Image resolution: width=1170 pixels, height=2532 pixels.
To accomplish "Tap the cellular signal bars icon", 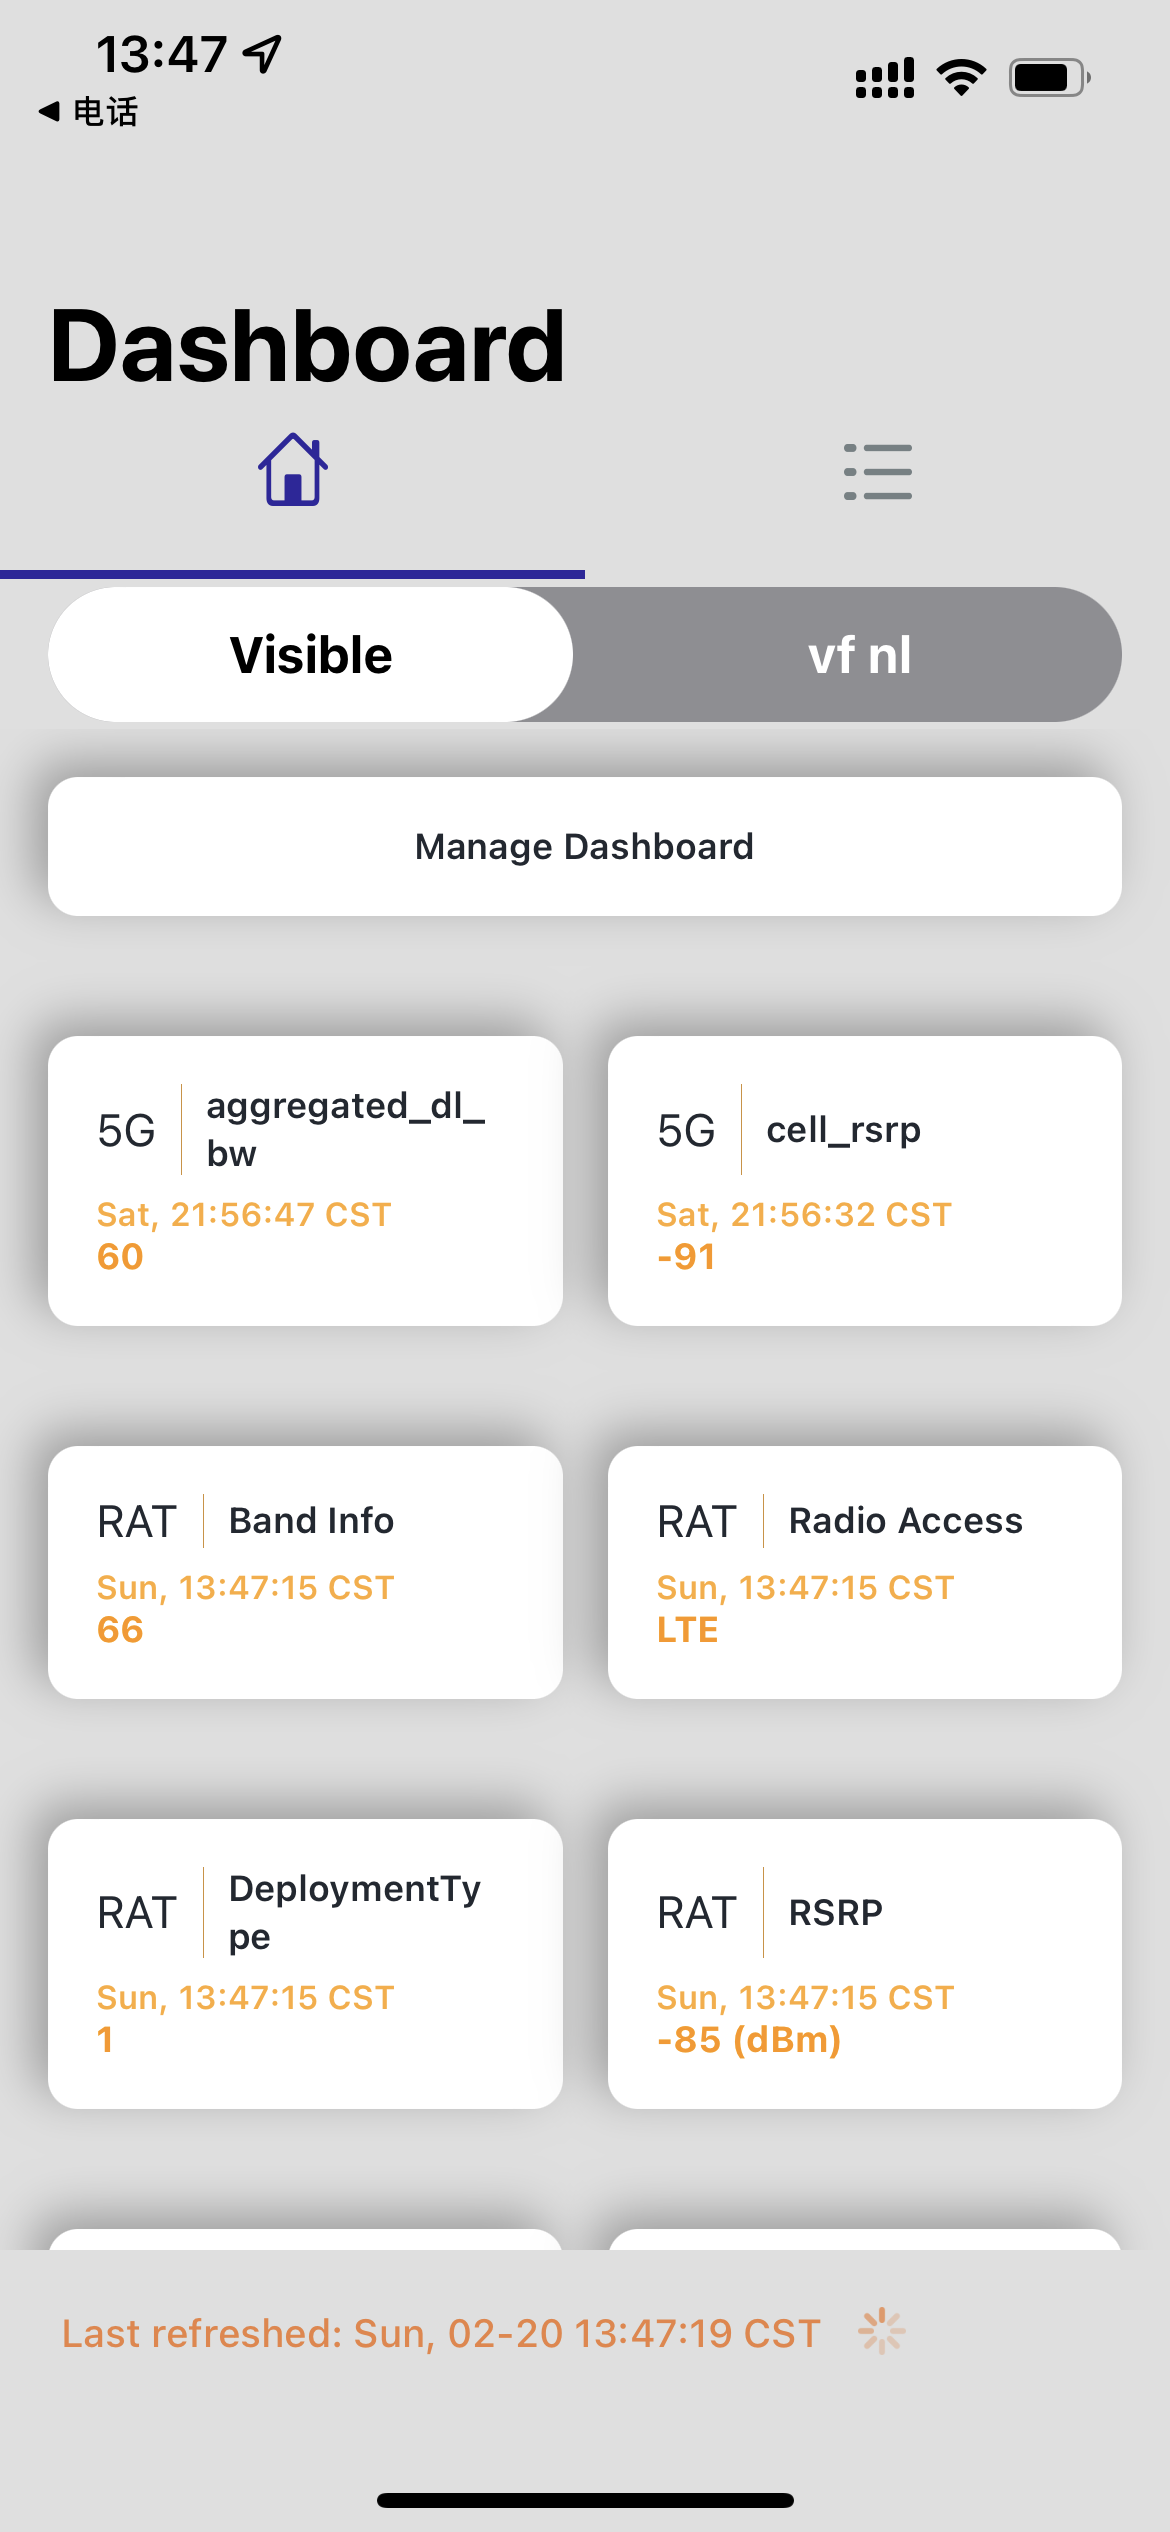I will [x=885, y=77].
